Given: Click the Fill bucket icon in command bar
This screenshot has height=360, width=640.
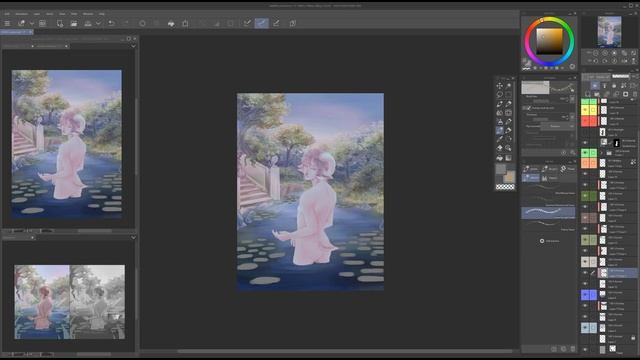Looking at the screenshot, I should [171, 23].
